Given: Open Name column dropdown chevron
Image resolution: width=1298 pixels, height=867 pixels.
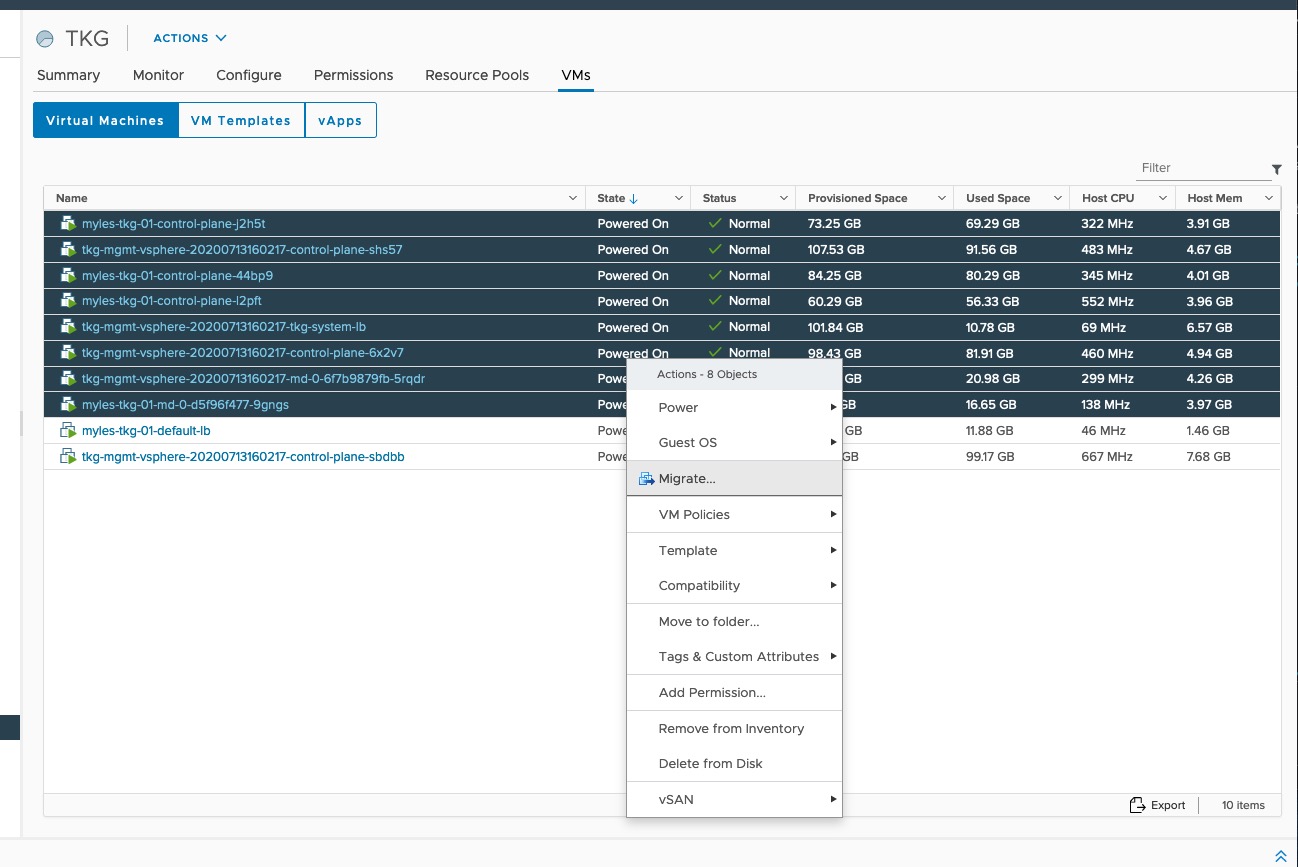Looking at the screenshot, I should click(573, 198).
